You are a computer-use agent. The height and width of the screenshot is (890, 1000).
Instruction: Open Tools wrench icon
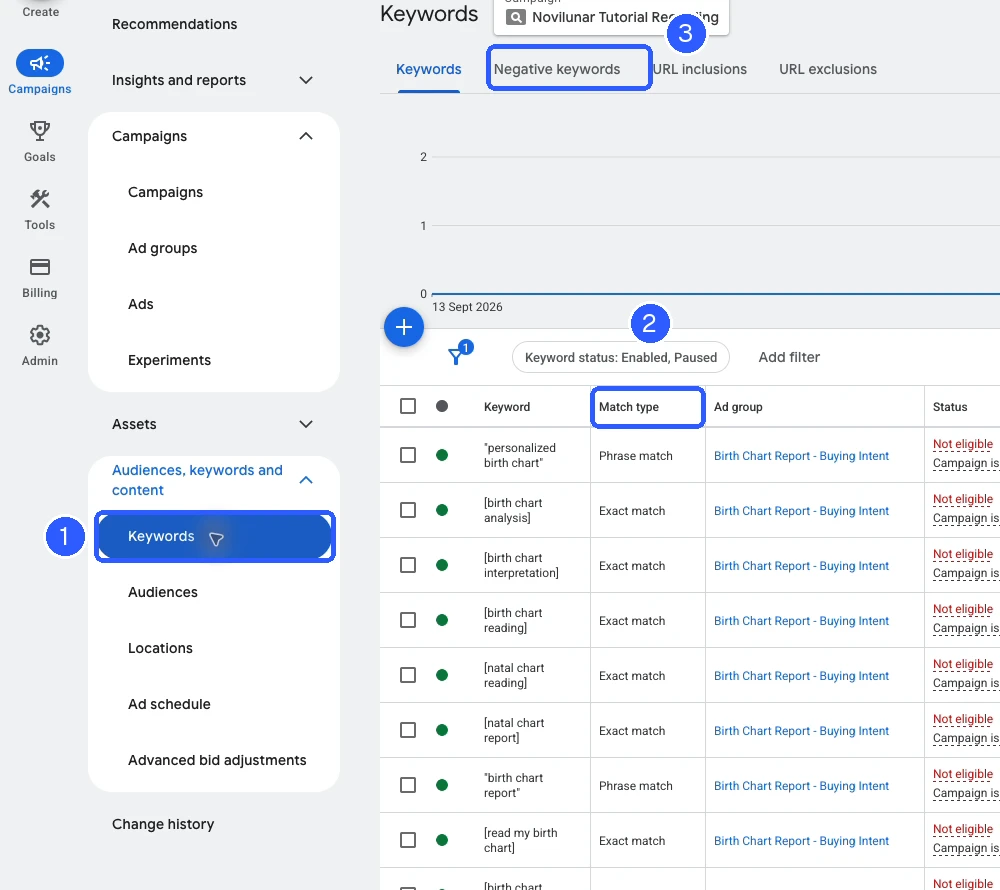point(40,199)
